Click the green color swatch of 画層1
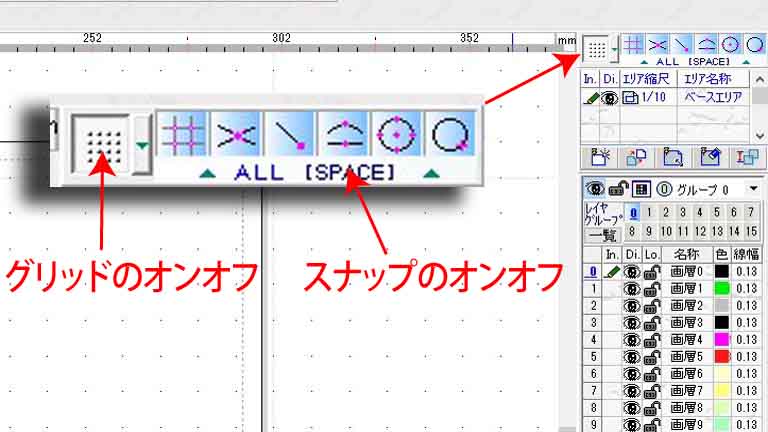The width and height of the screenshot is (768, 432). pyautogui.click(x=722, y=288)
